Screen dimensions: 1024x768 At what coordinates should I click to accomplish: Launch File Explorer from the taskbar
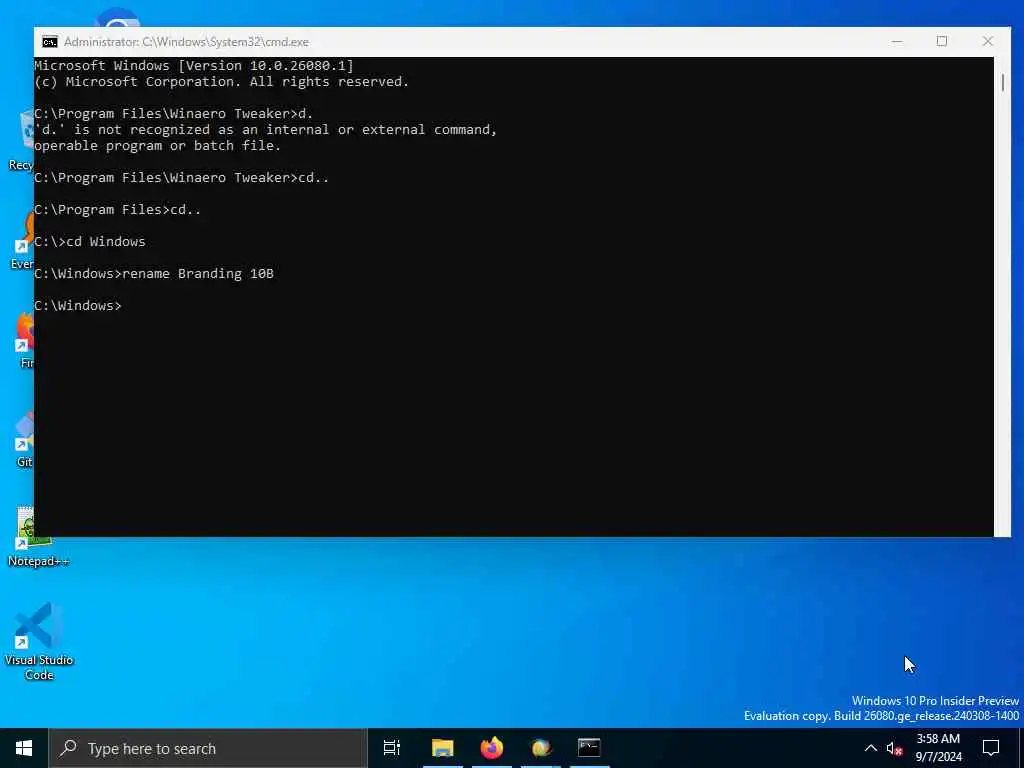click(x=442, y=748)
